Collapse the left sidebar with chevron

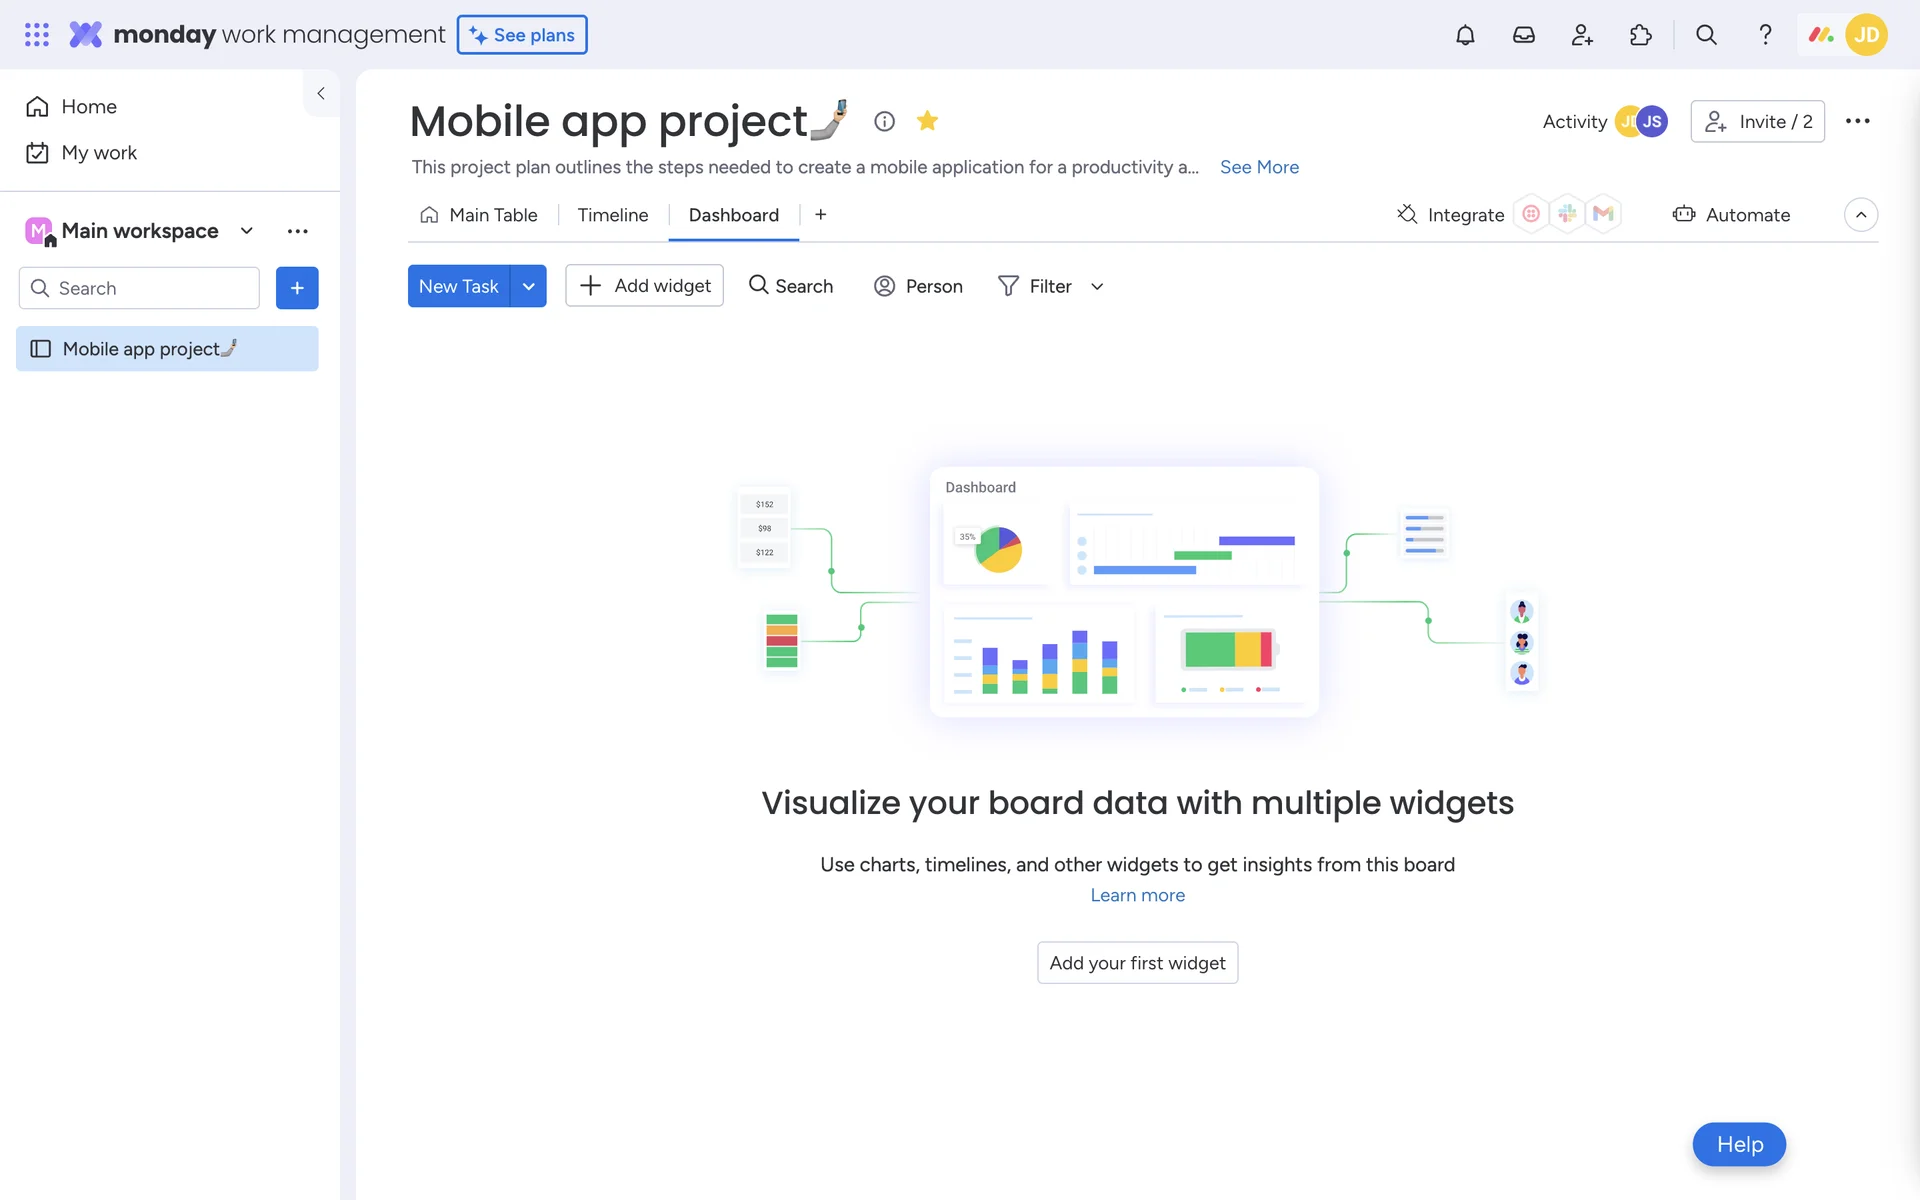coord(321,93)
